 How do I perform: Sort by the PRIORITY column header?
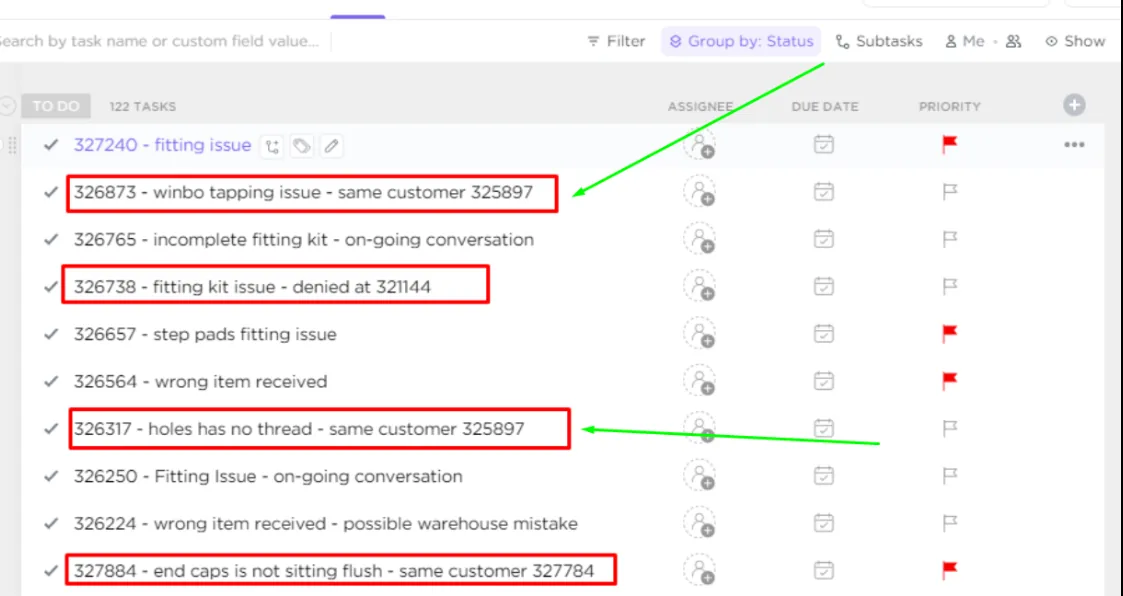coord(950,107)
